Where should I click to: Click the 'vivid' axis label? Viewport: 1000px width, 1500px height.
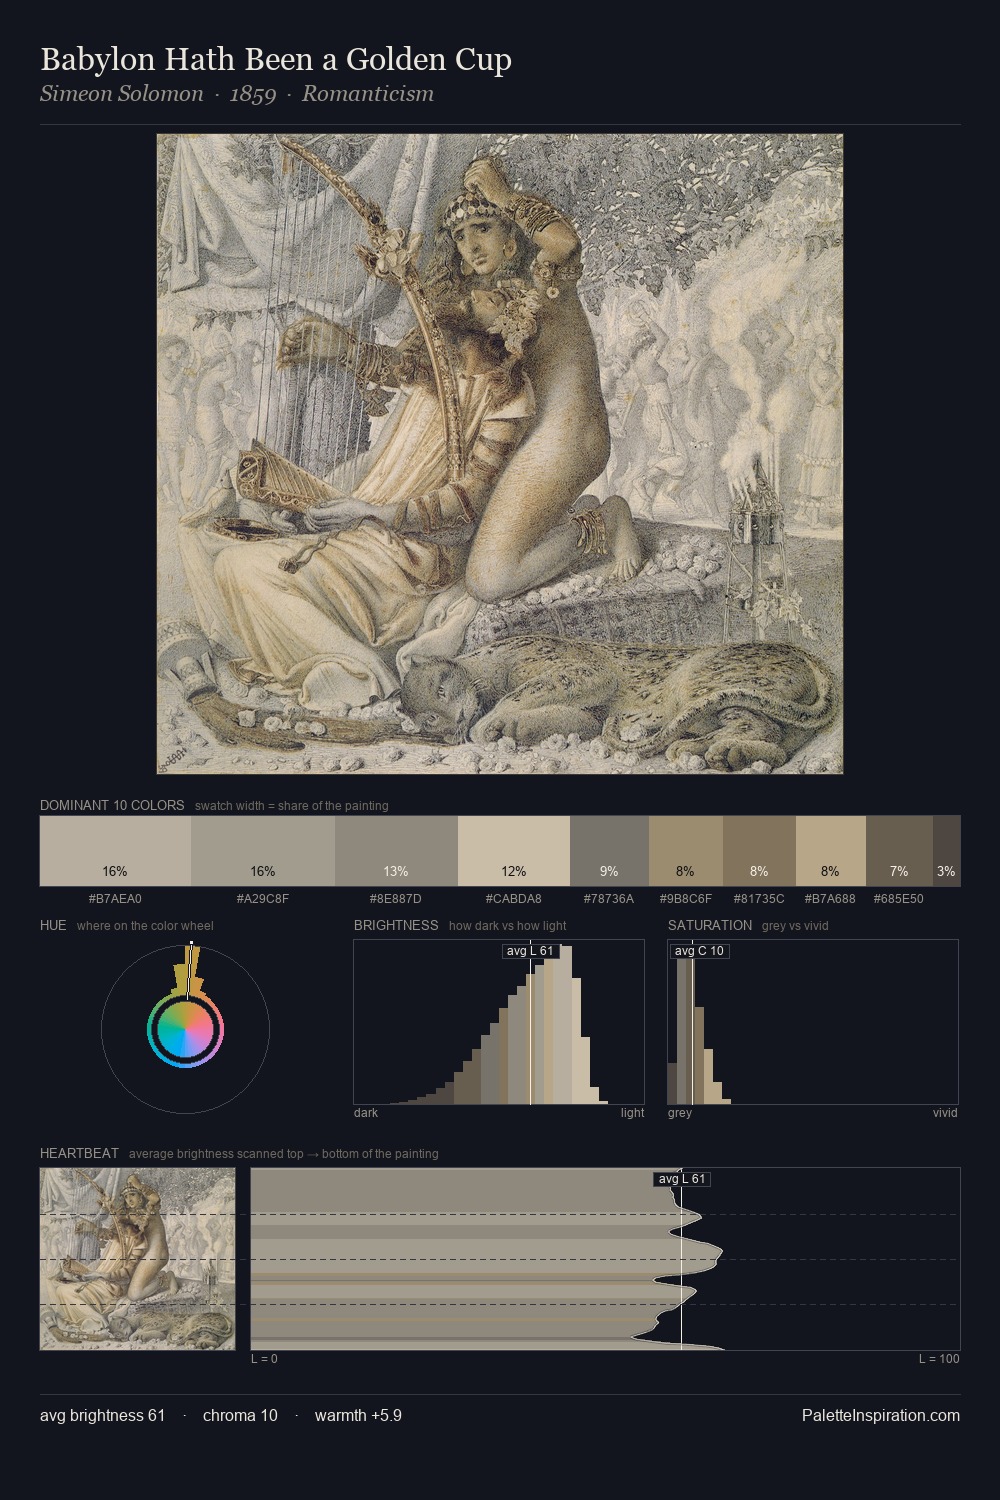945,1113
